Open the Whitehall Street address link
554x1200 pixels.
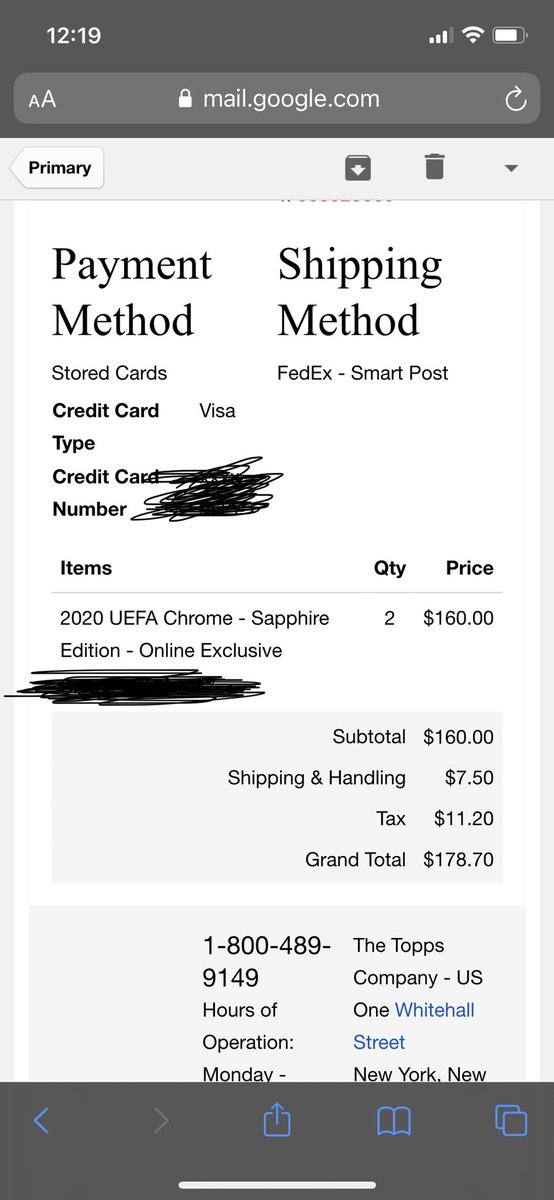click(414, 1026)
